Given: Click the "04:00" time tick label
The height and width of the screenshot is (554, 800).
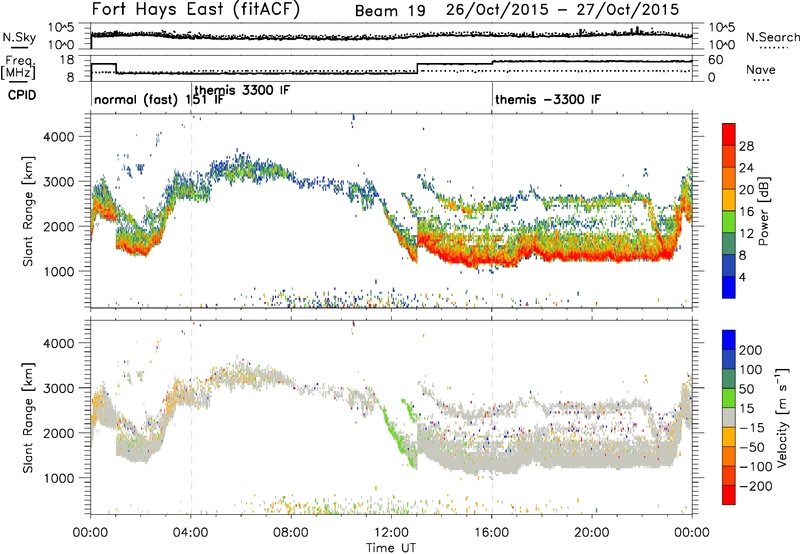Looking at the screenshot, I should 190,533.
